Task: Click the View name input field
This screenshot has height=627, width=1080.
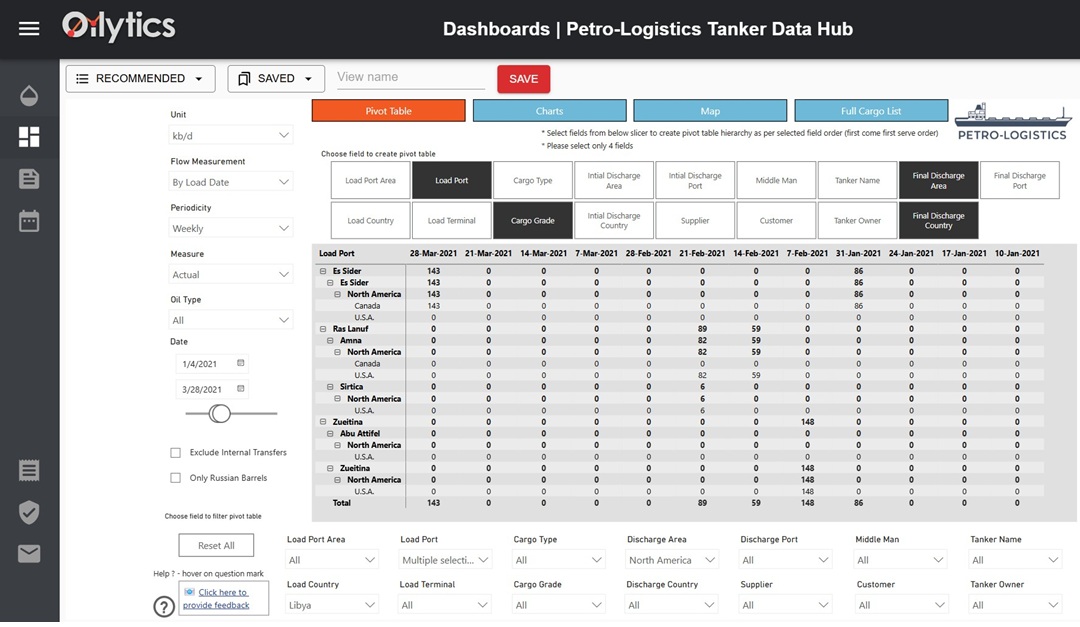Action: coord(410,76)
